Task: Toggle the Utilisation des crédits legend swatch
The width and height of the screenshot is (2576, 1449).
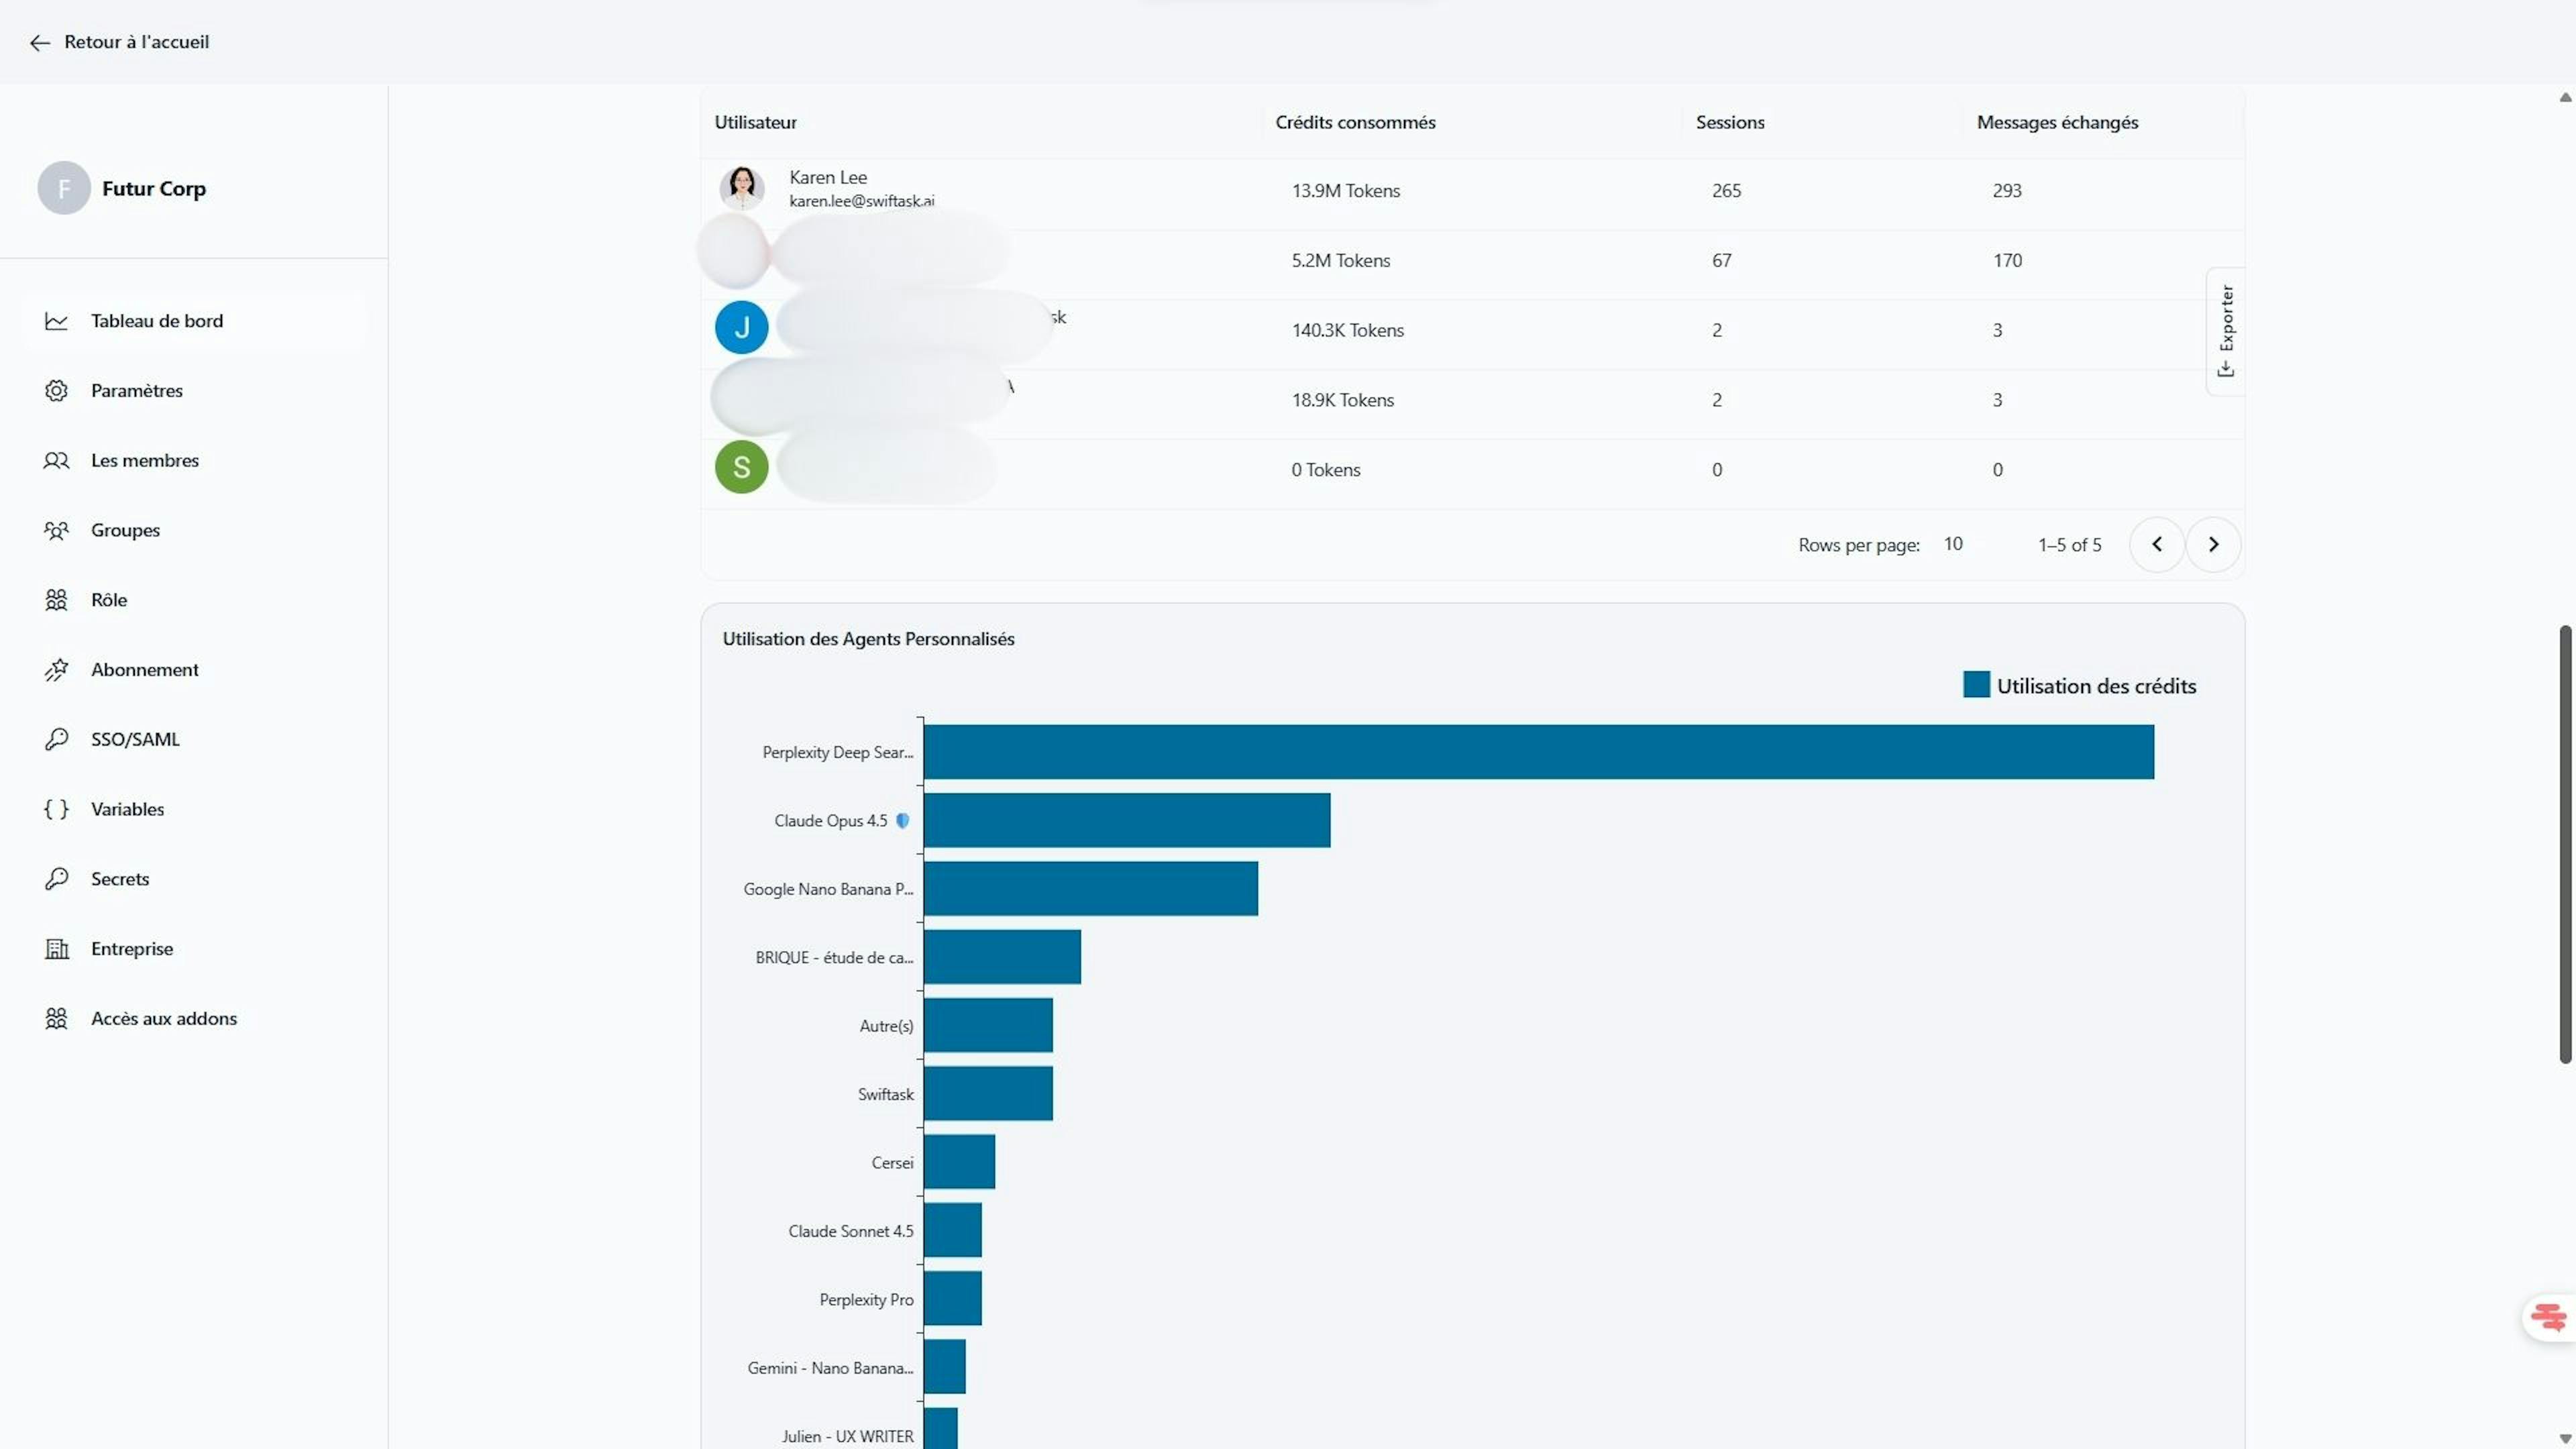Action: coord(1976,685)
